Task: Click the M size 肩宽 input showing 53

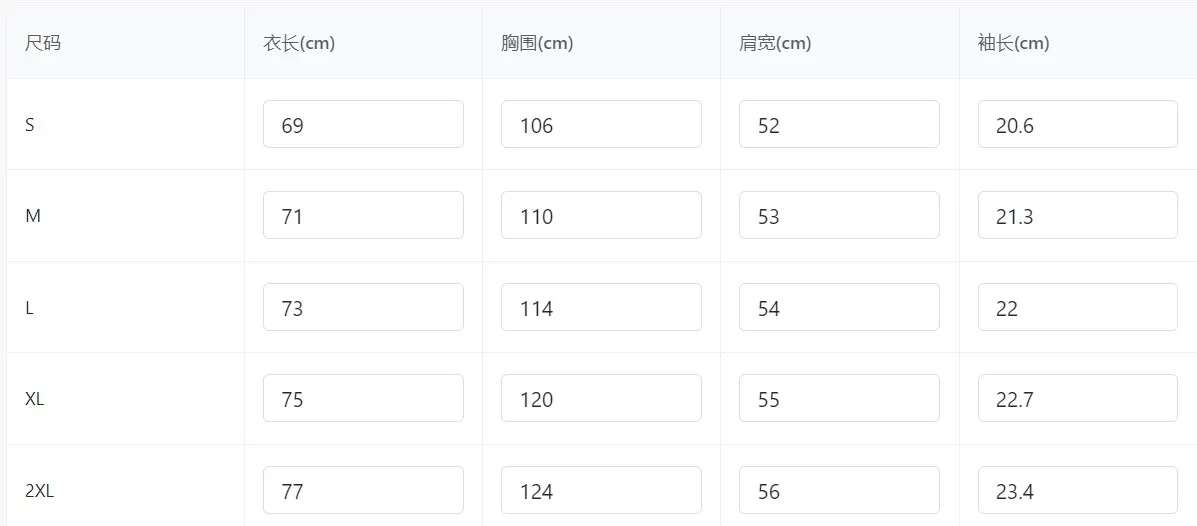Action: pyautogui.click(x=839, y=216)
